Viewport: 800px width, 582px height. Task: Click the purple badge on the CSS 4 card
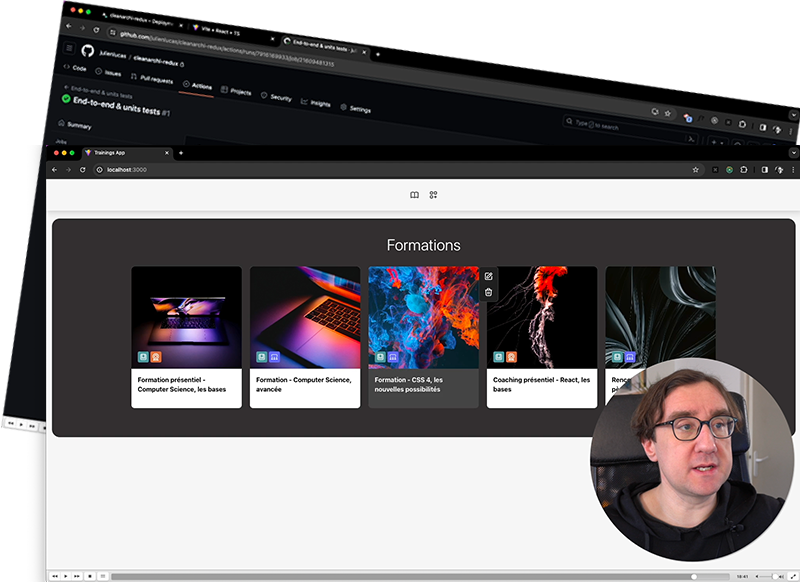tap(393, 357)
